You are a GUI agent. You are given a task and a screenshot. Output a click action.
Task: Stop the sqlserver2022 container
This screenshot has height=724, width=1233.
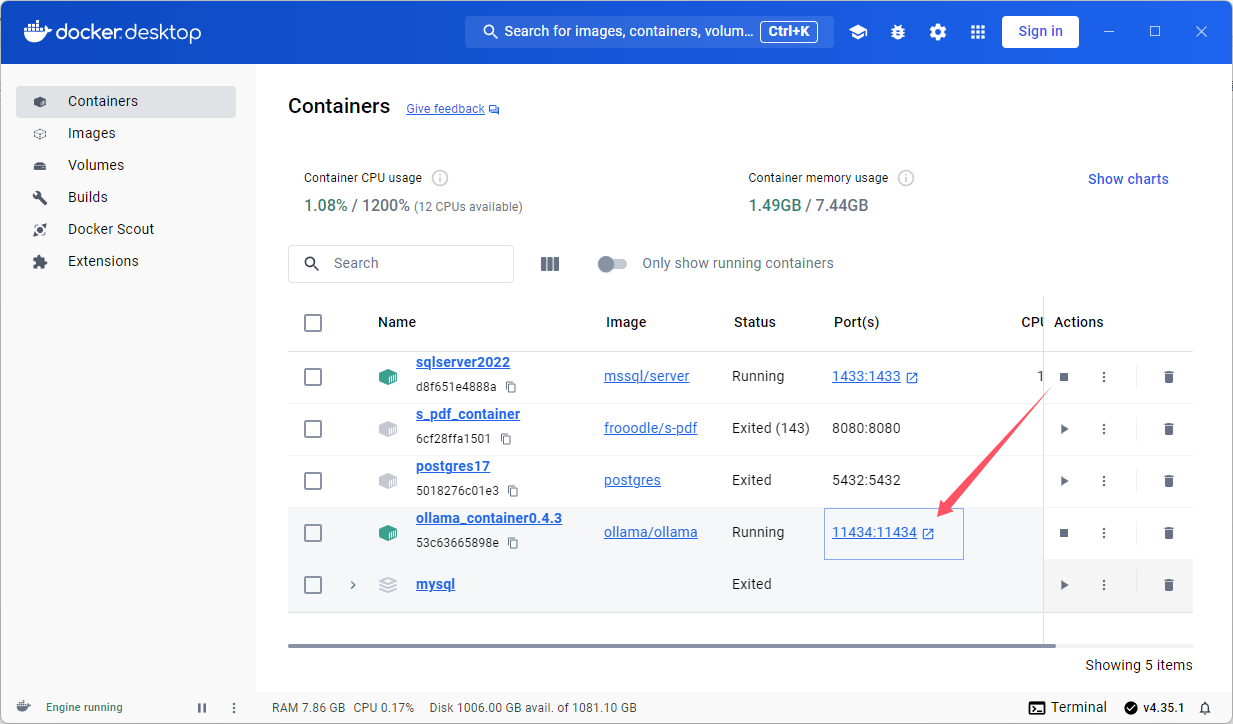tap(1064, 377)
